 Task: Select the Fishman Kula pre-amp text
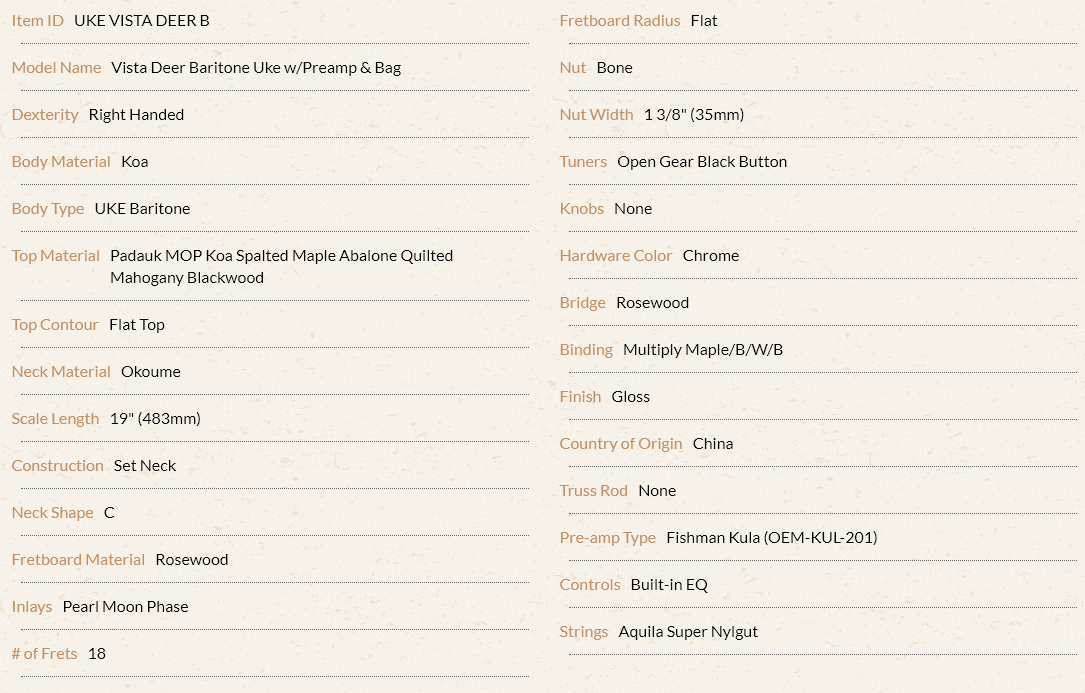click(772, 538)
